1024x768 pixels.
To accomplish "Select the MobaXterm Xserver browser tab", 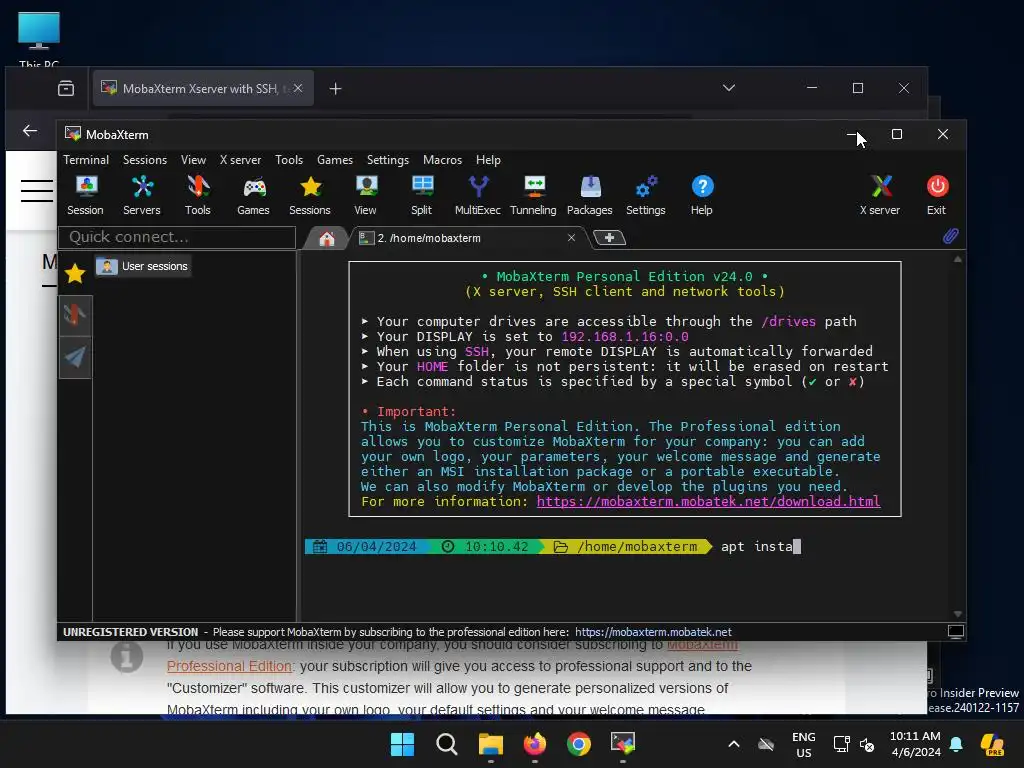I will point(203,88).
